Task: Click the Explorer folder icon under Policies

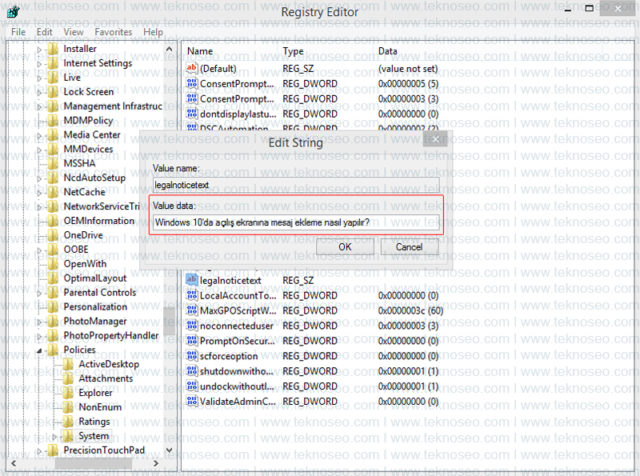Action: [x=68, y=393]
